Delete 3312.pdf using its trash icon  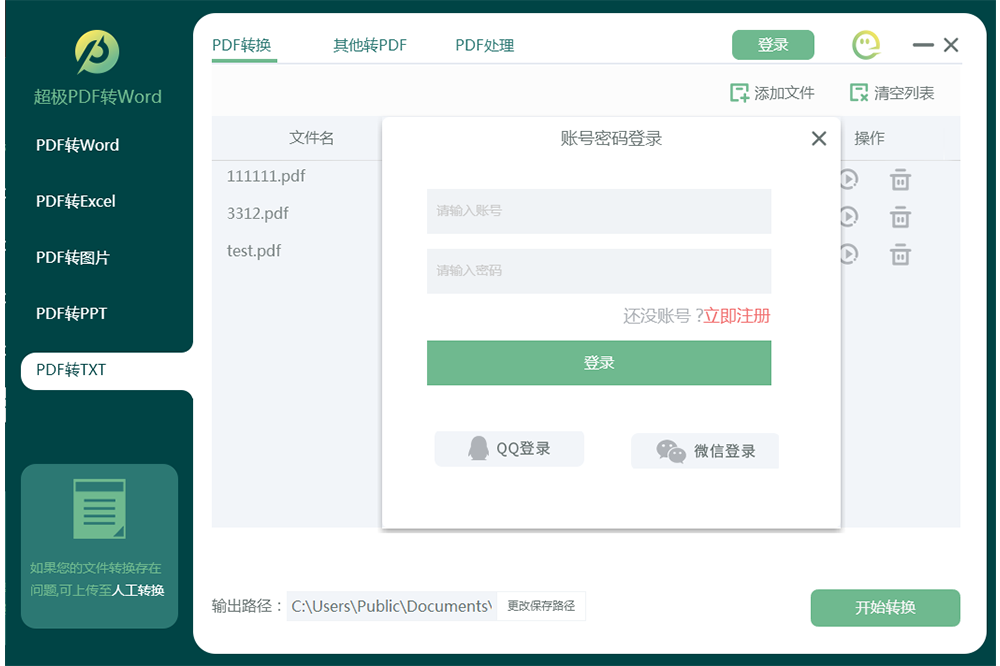[900, 218]
